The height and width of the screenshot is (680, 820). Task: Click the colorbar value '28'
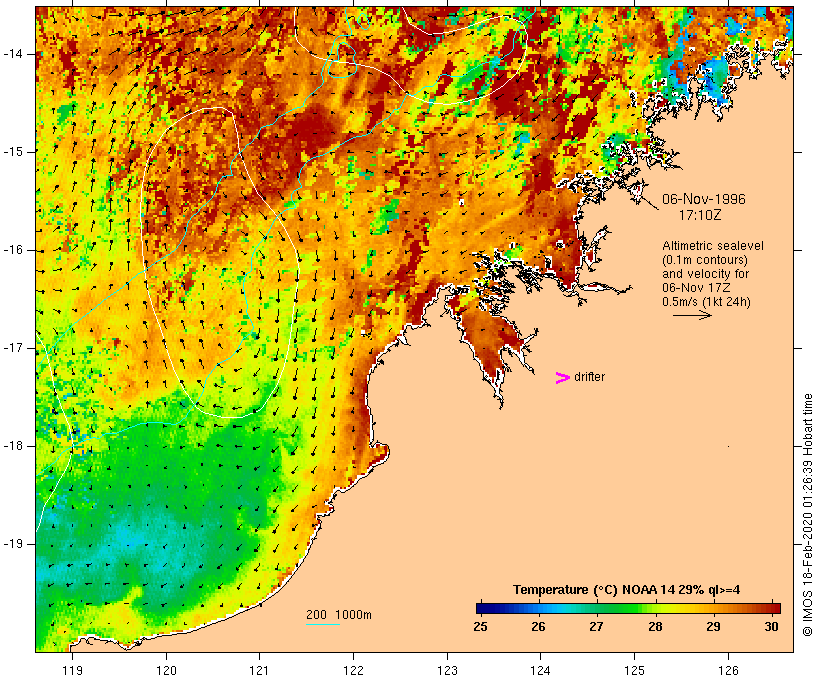(x=655, y=626)
